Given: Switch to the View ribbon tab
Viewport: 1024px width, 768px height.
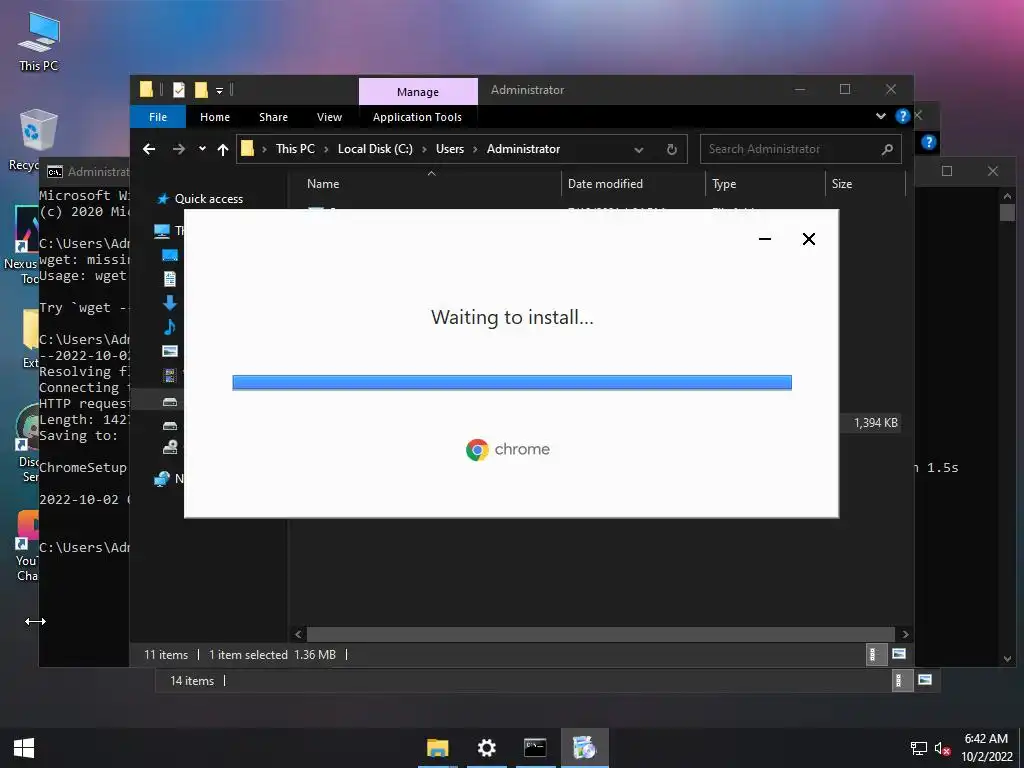Looking at the screenshot, I should 329,117.
